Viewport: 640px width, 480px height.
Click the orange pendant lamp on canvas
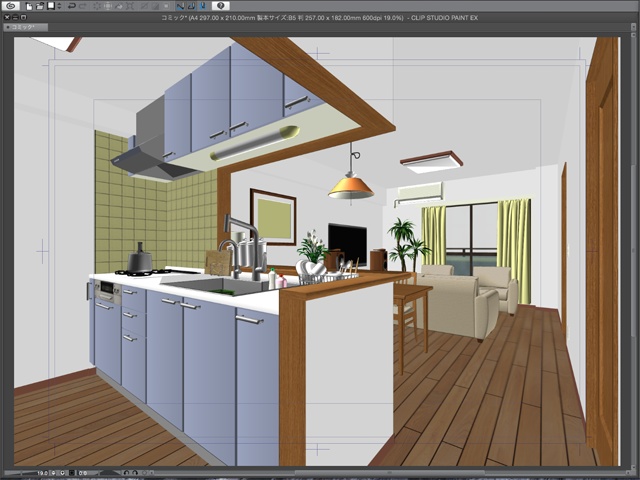tap(351, 189)
